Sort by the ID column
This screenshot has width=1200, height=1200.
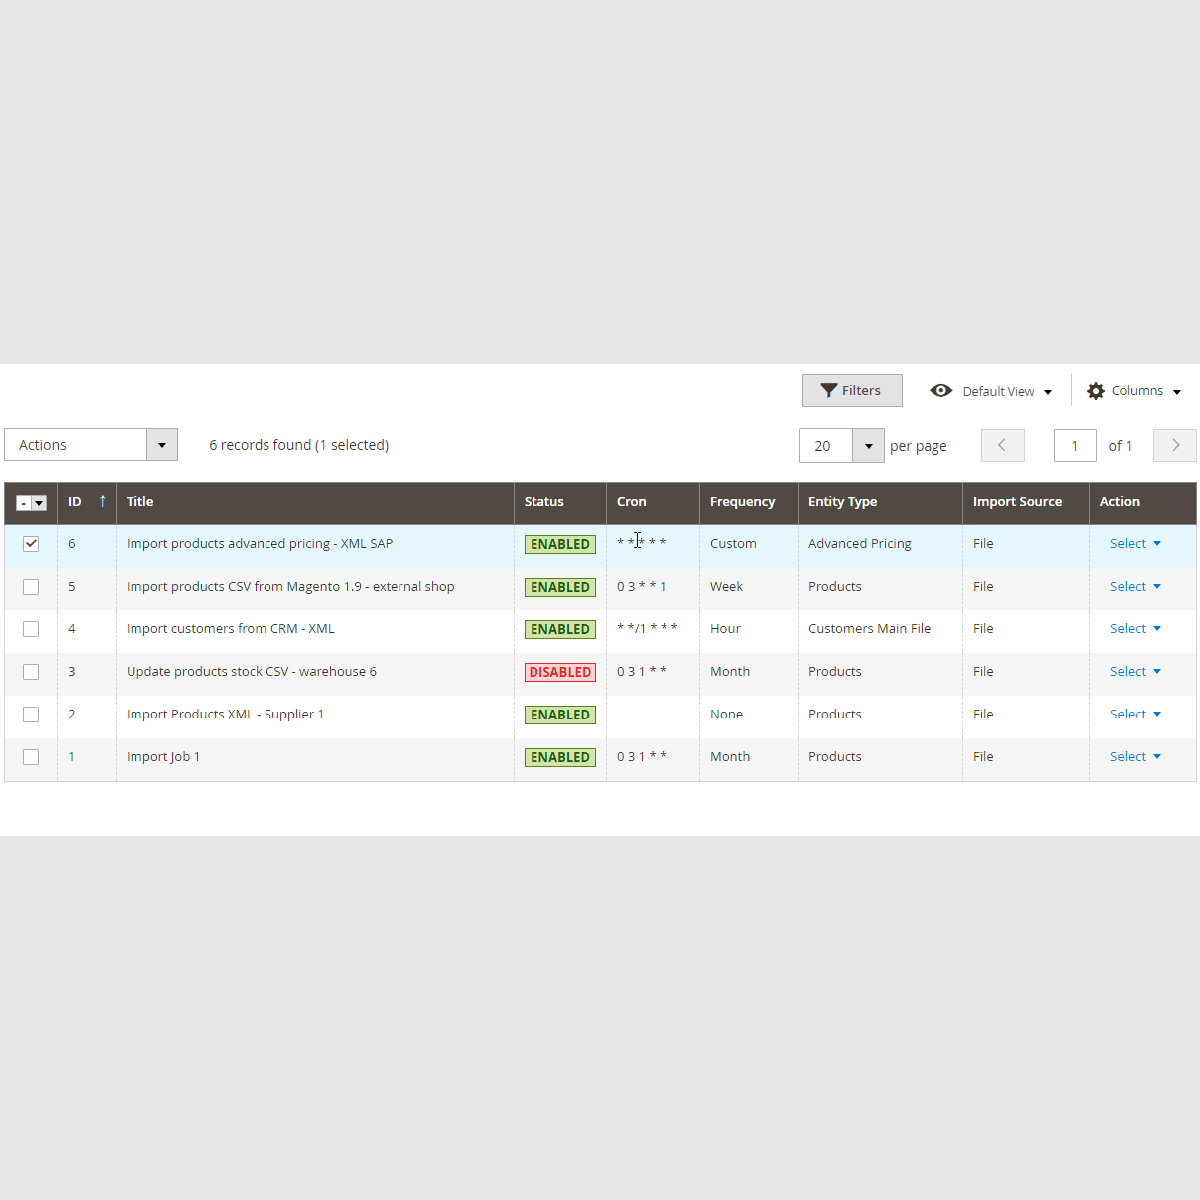point(87,502)
